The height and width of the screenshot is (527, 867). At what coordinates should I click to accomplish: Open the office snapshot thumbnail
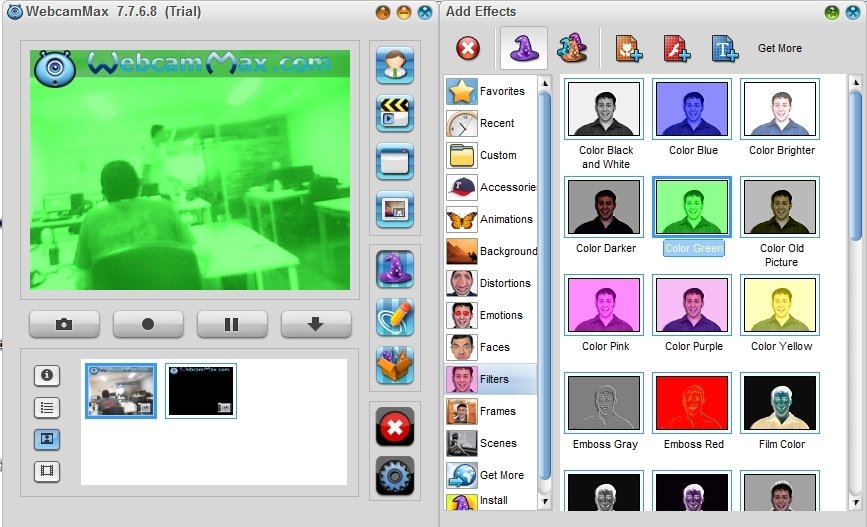(121, 390)
